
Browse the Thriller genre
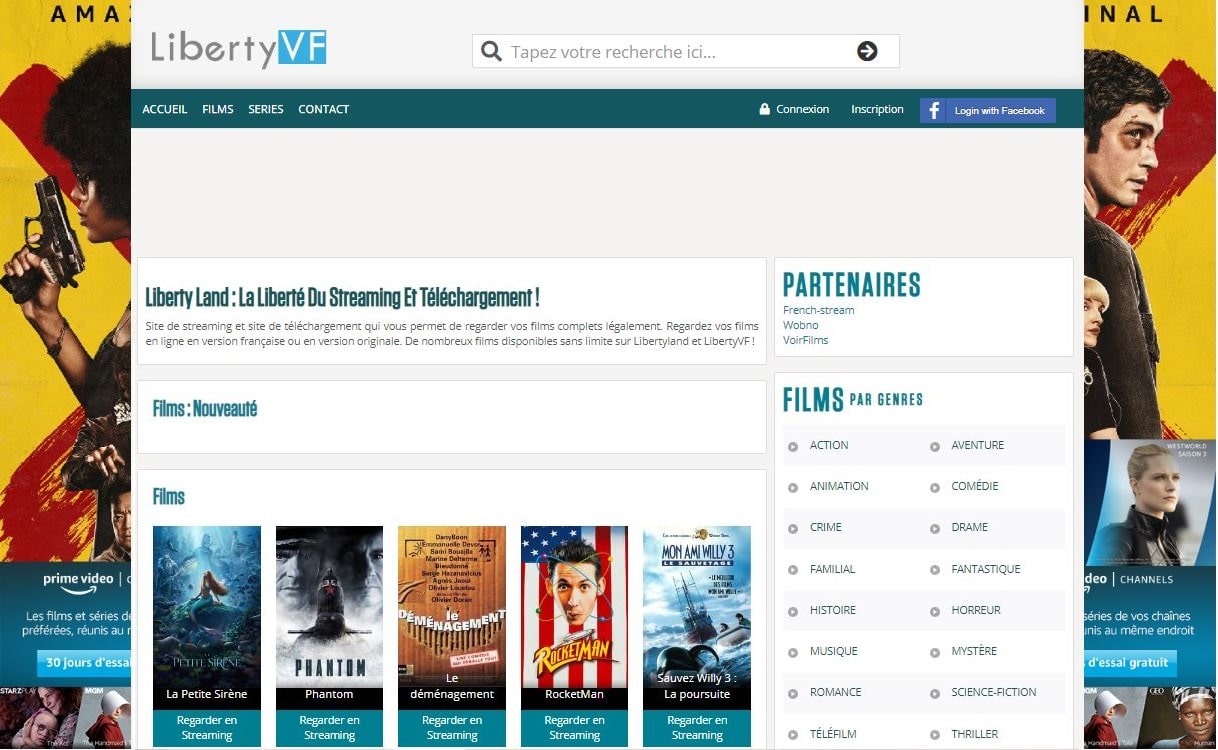point(975,734)
